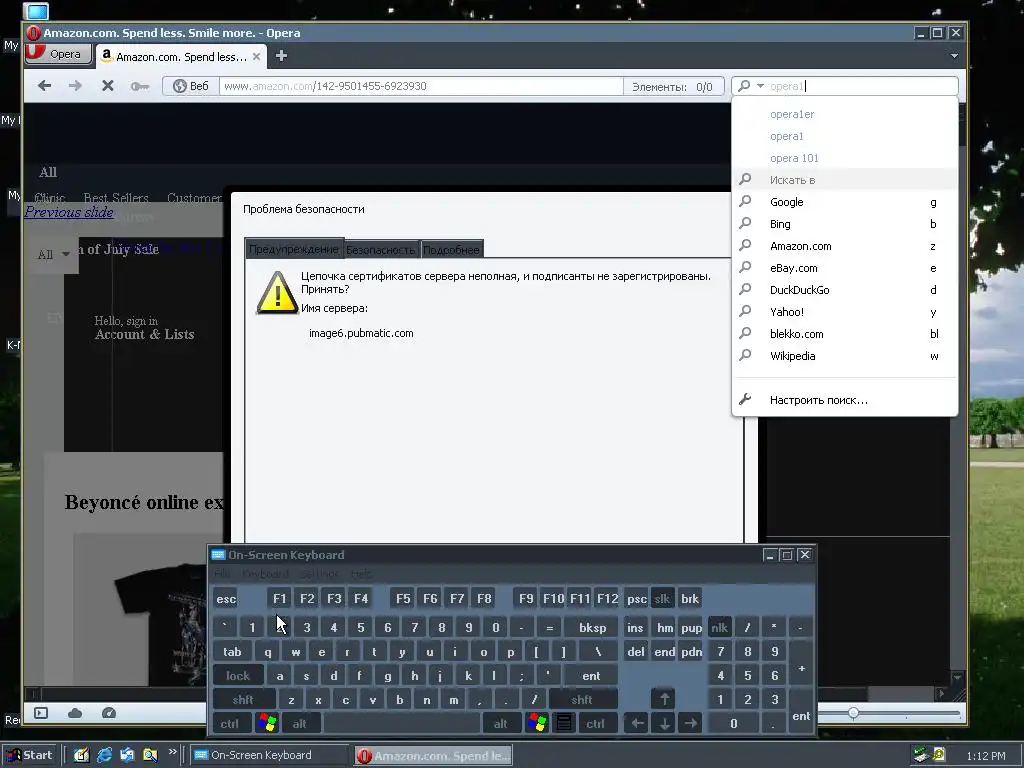Launch Internet Explorer from Quick Launch
This screenshot has height=768, width=1024.
[104, 755]
